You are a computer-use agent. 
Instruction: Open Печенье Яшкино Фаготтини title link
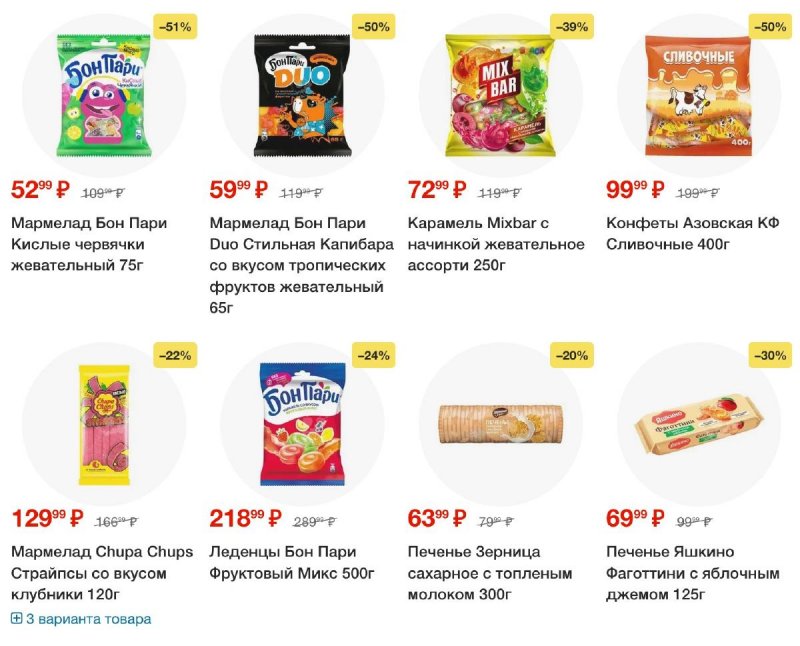tap(693, 573)
